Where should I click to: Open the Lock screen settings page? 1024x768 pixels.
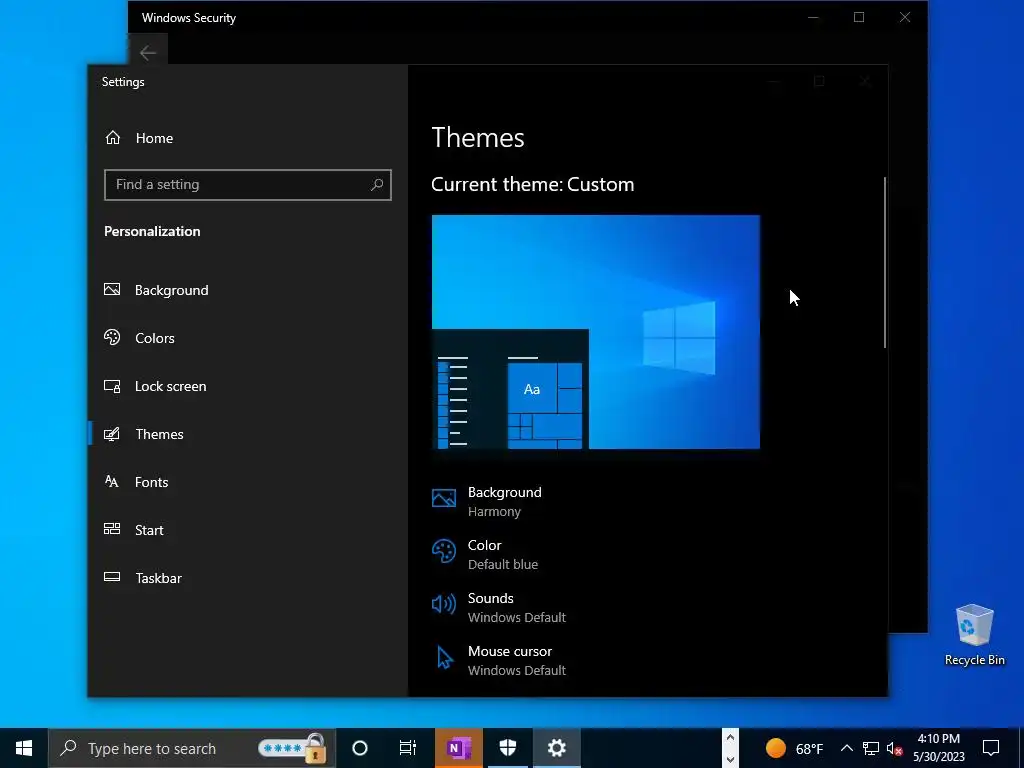pyautogui.click(x=248, y=386)
